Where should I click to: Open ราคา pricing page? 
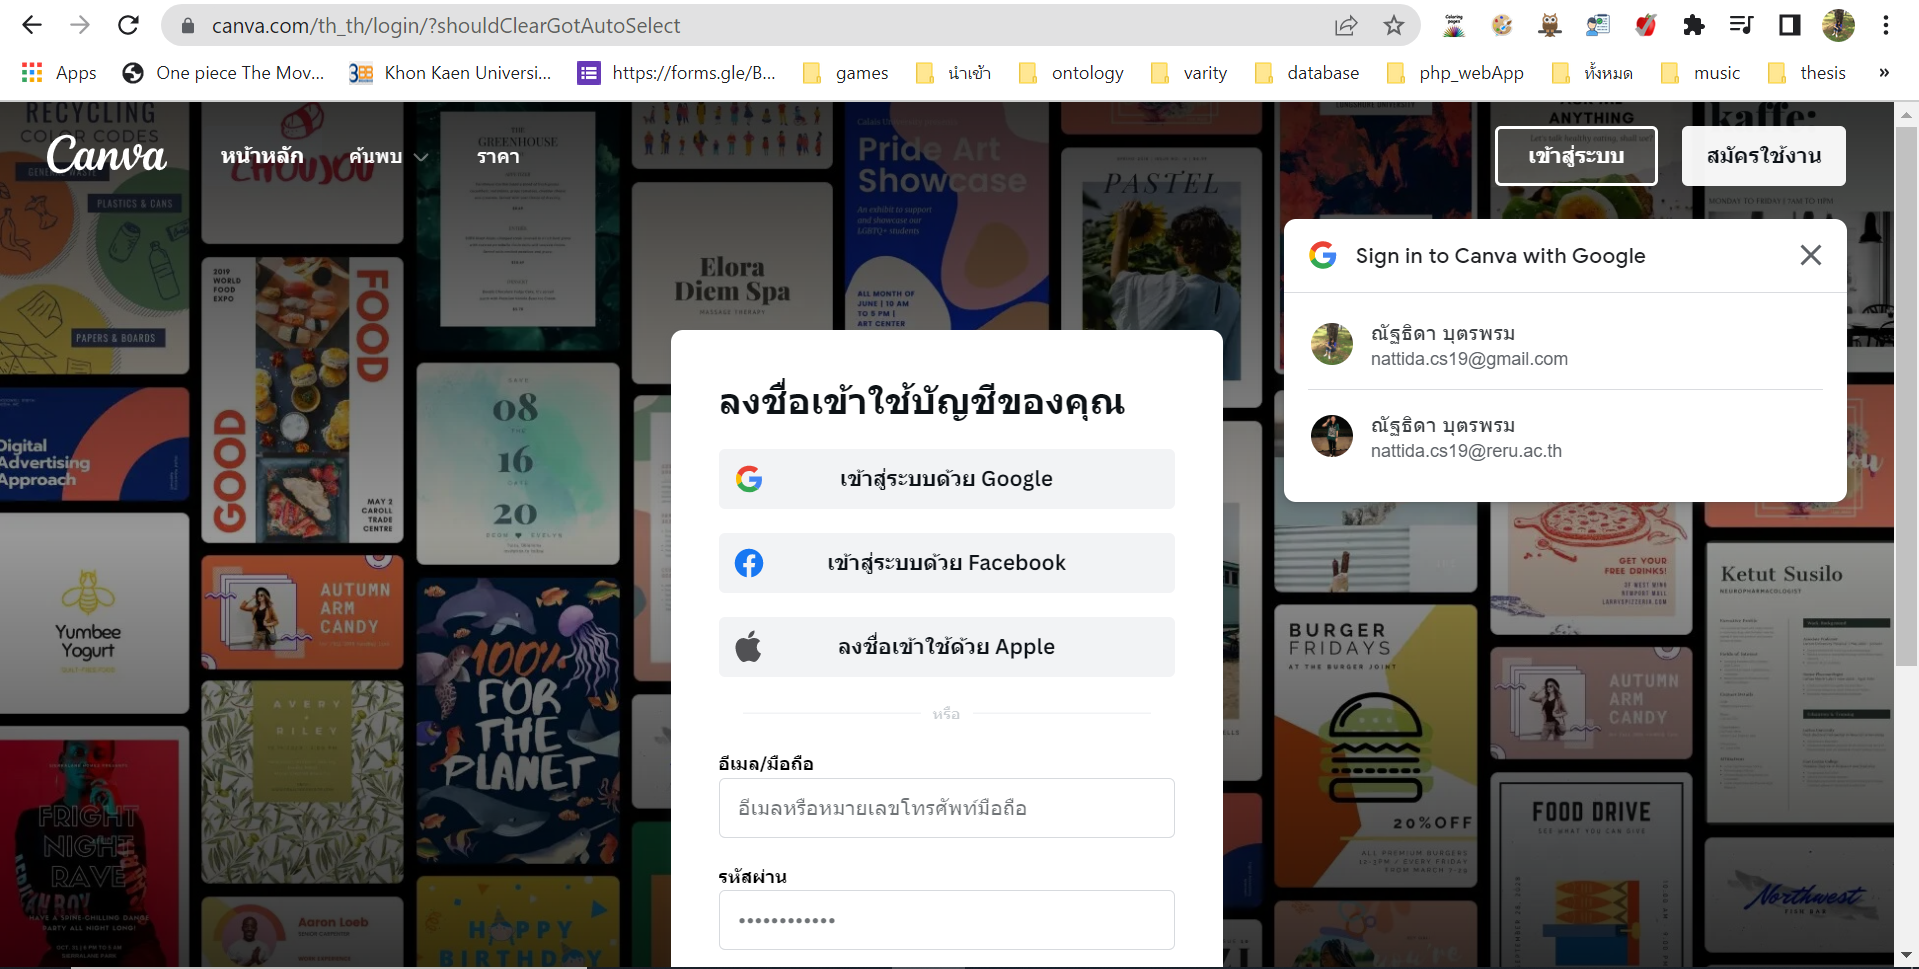click(498, 156)
